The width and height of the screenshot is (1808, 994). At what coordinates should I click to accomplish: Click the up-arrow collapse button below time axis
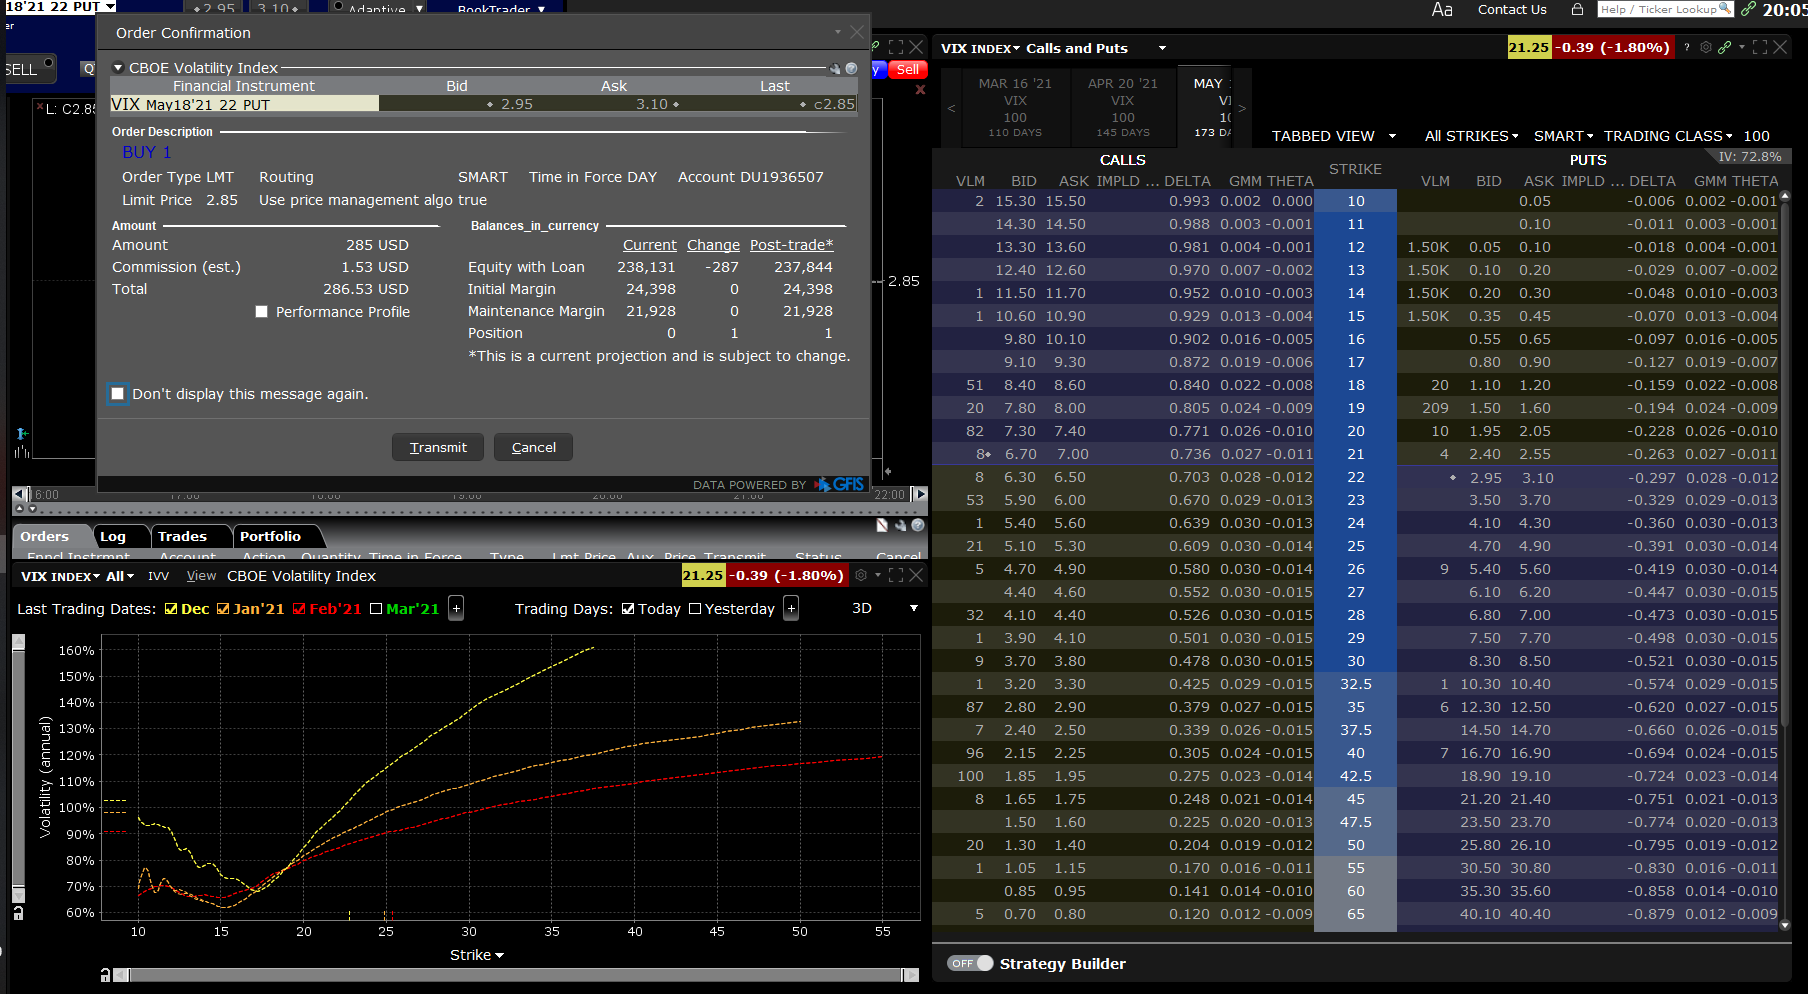pos(19,509)
